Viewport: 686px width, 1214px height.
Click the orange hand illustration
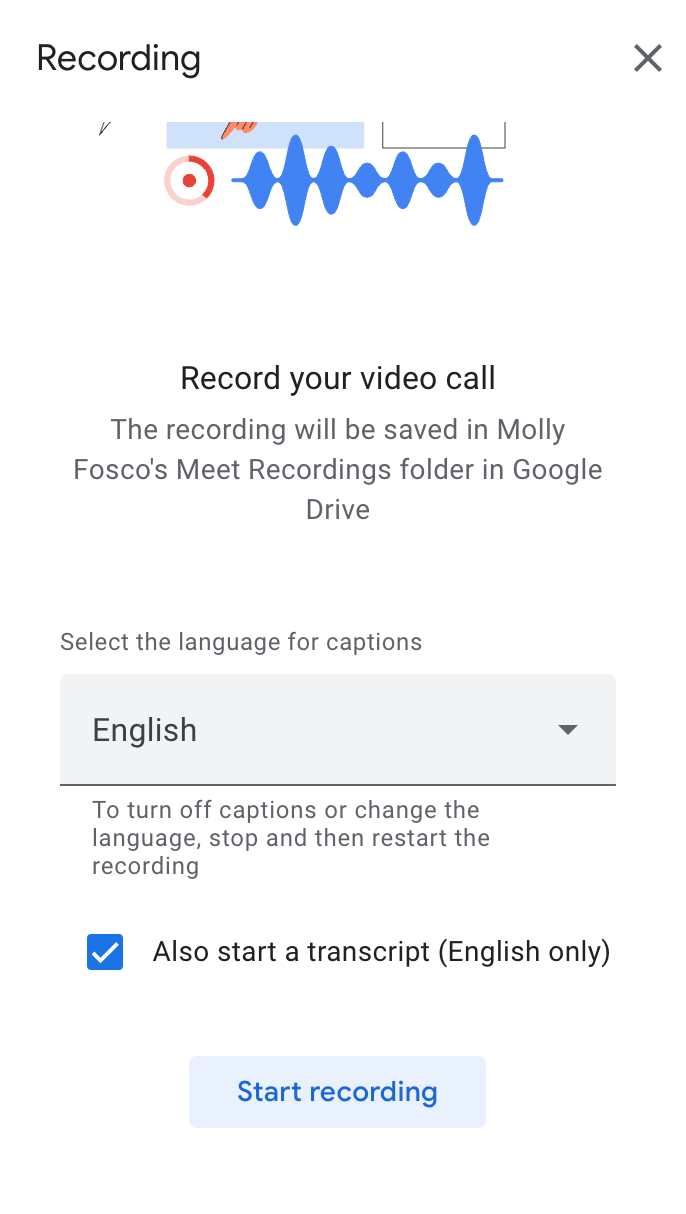[x=240, y=128]
